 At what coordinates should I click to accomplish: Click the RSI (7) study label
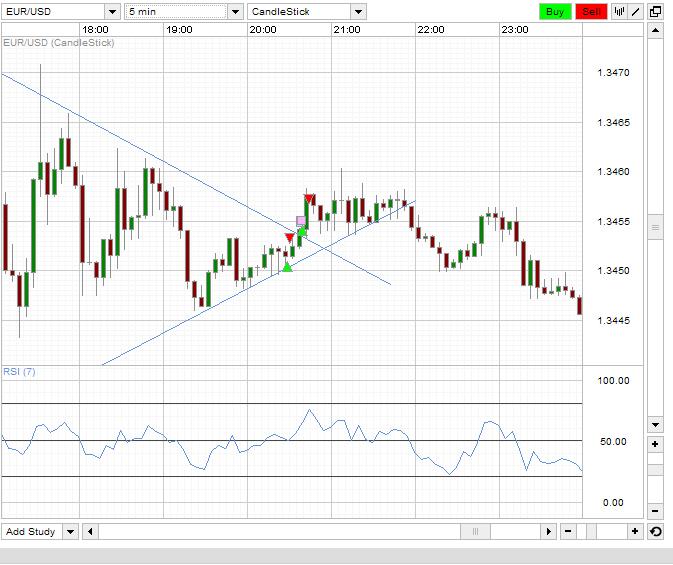[x=19, y=372]
